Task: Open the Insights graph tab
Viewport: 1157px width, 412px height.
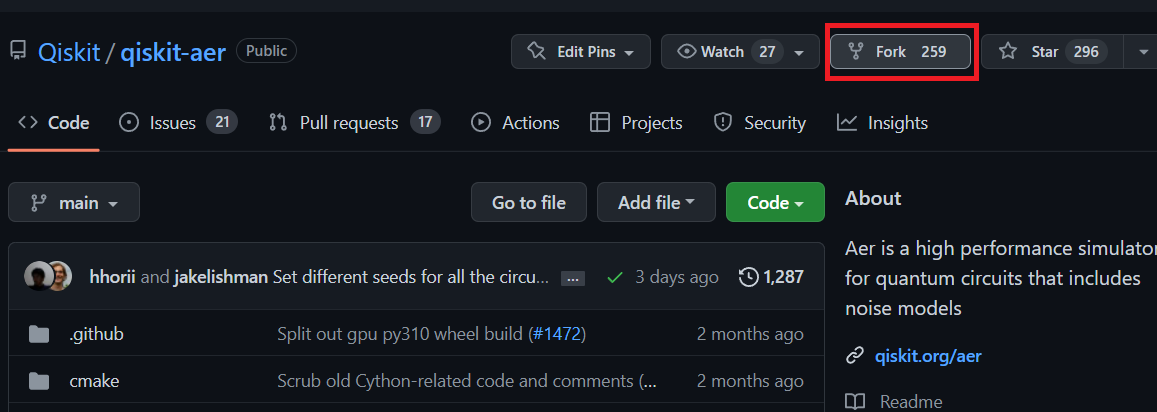Action: 882,123
